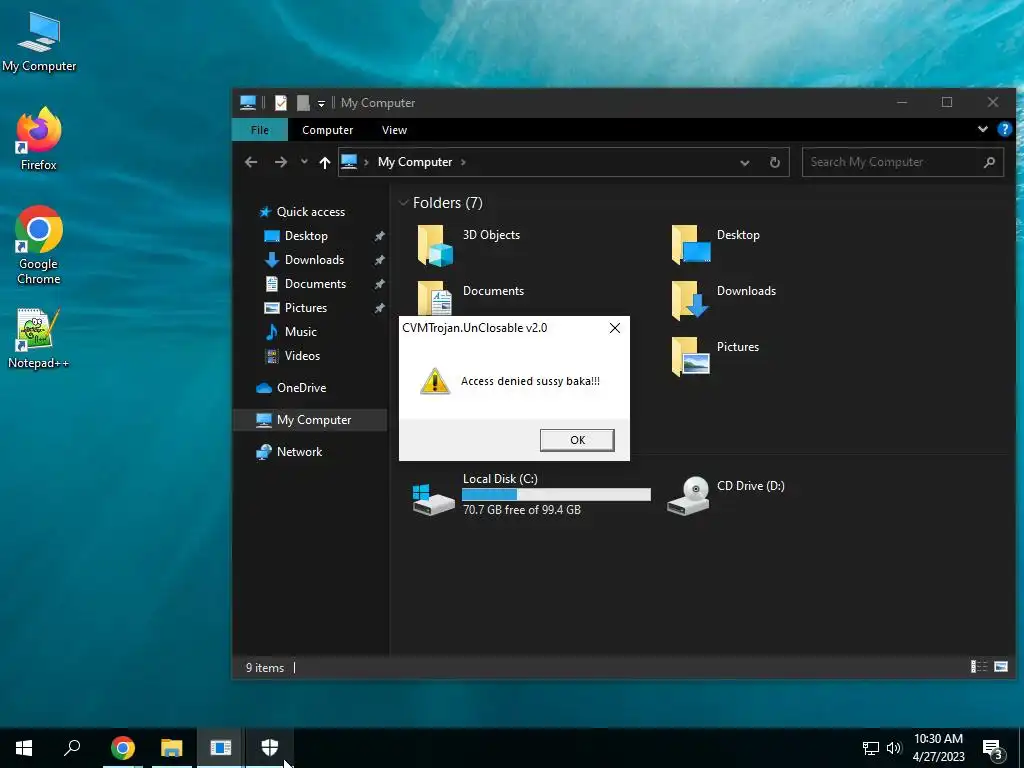Screen dimensions: 1024x768
Task: Click Chrome icon on the taskbar
Action: click(123, 748)
